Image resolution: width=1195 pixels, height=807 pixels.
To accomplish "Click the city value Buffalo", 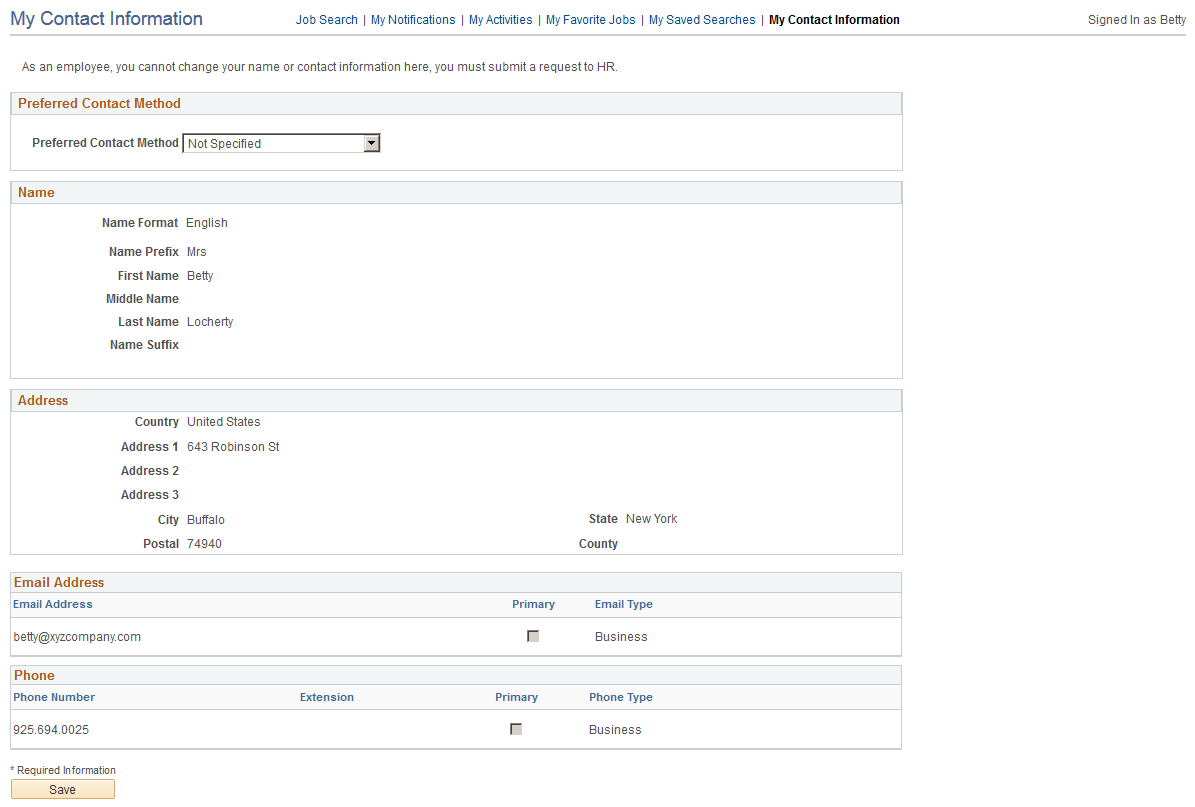I will coord(206,520).
